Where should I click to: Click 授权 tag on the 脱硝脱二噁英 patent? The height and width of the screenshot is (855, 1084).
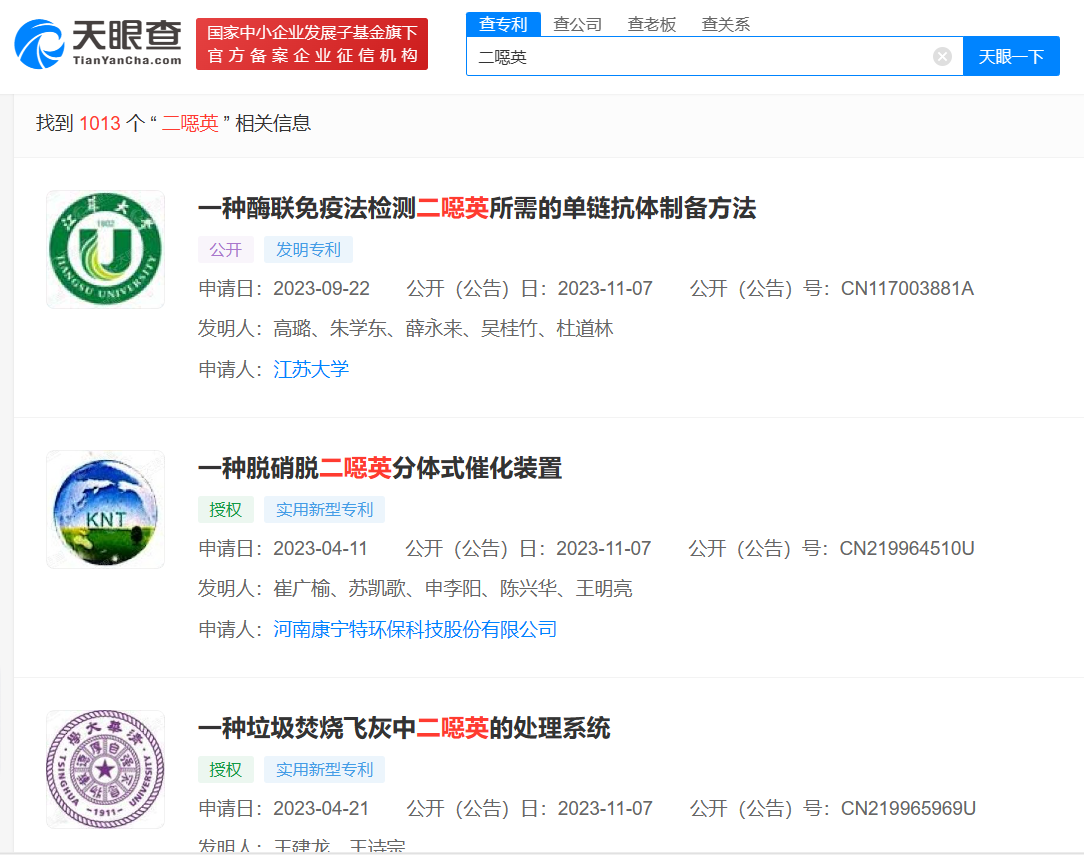point(225,509)
